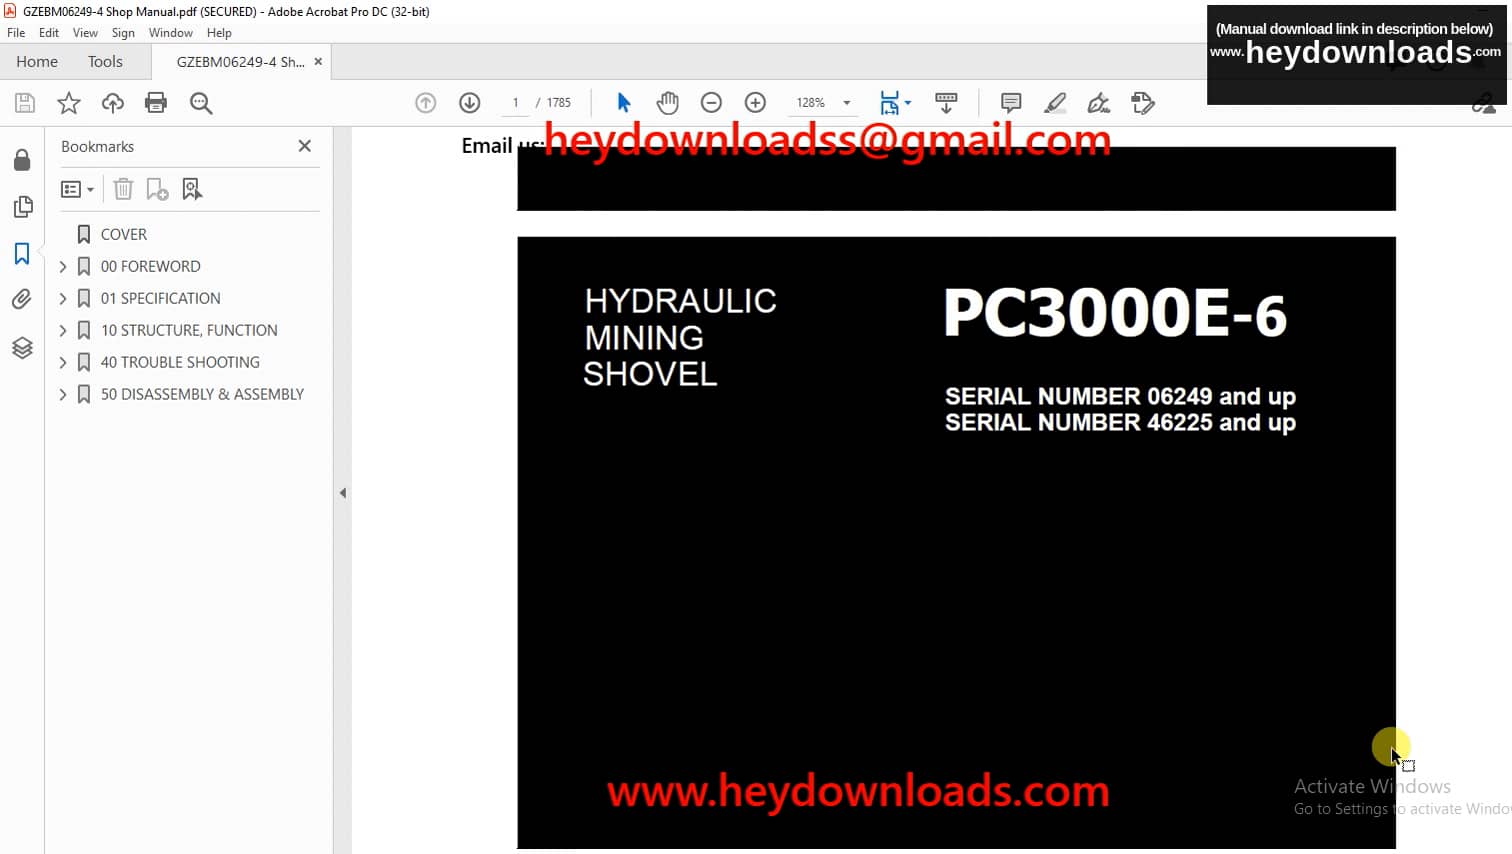The height and width of the screenshot is (854, 1512).
Task: Add new bookmark icon
Action: (157, 189)
